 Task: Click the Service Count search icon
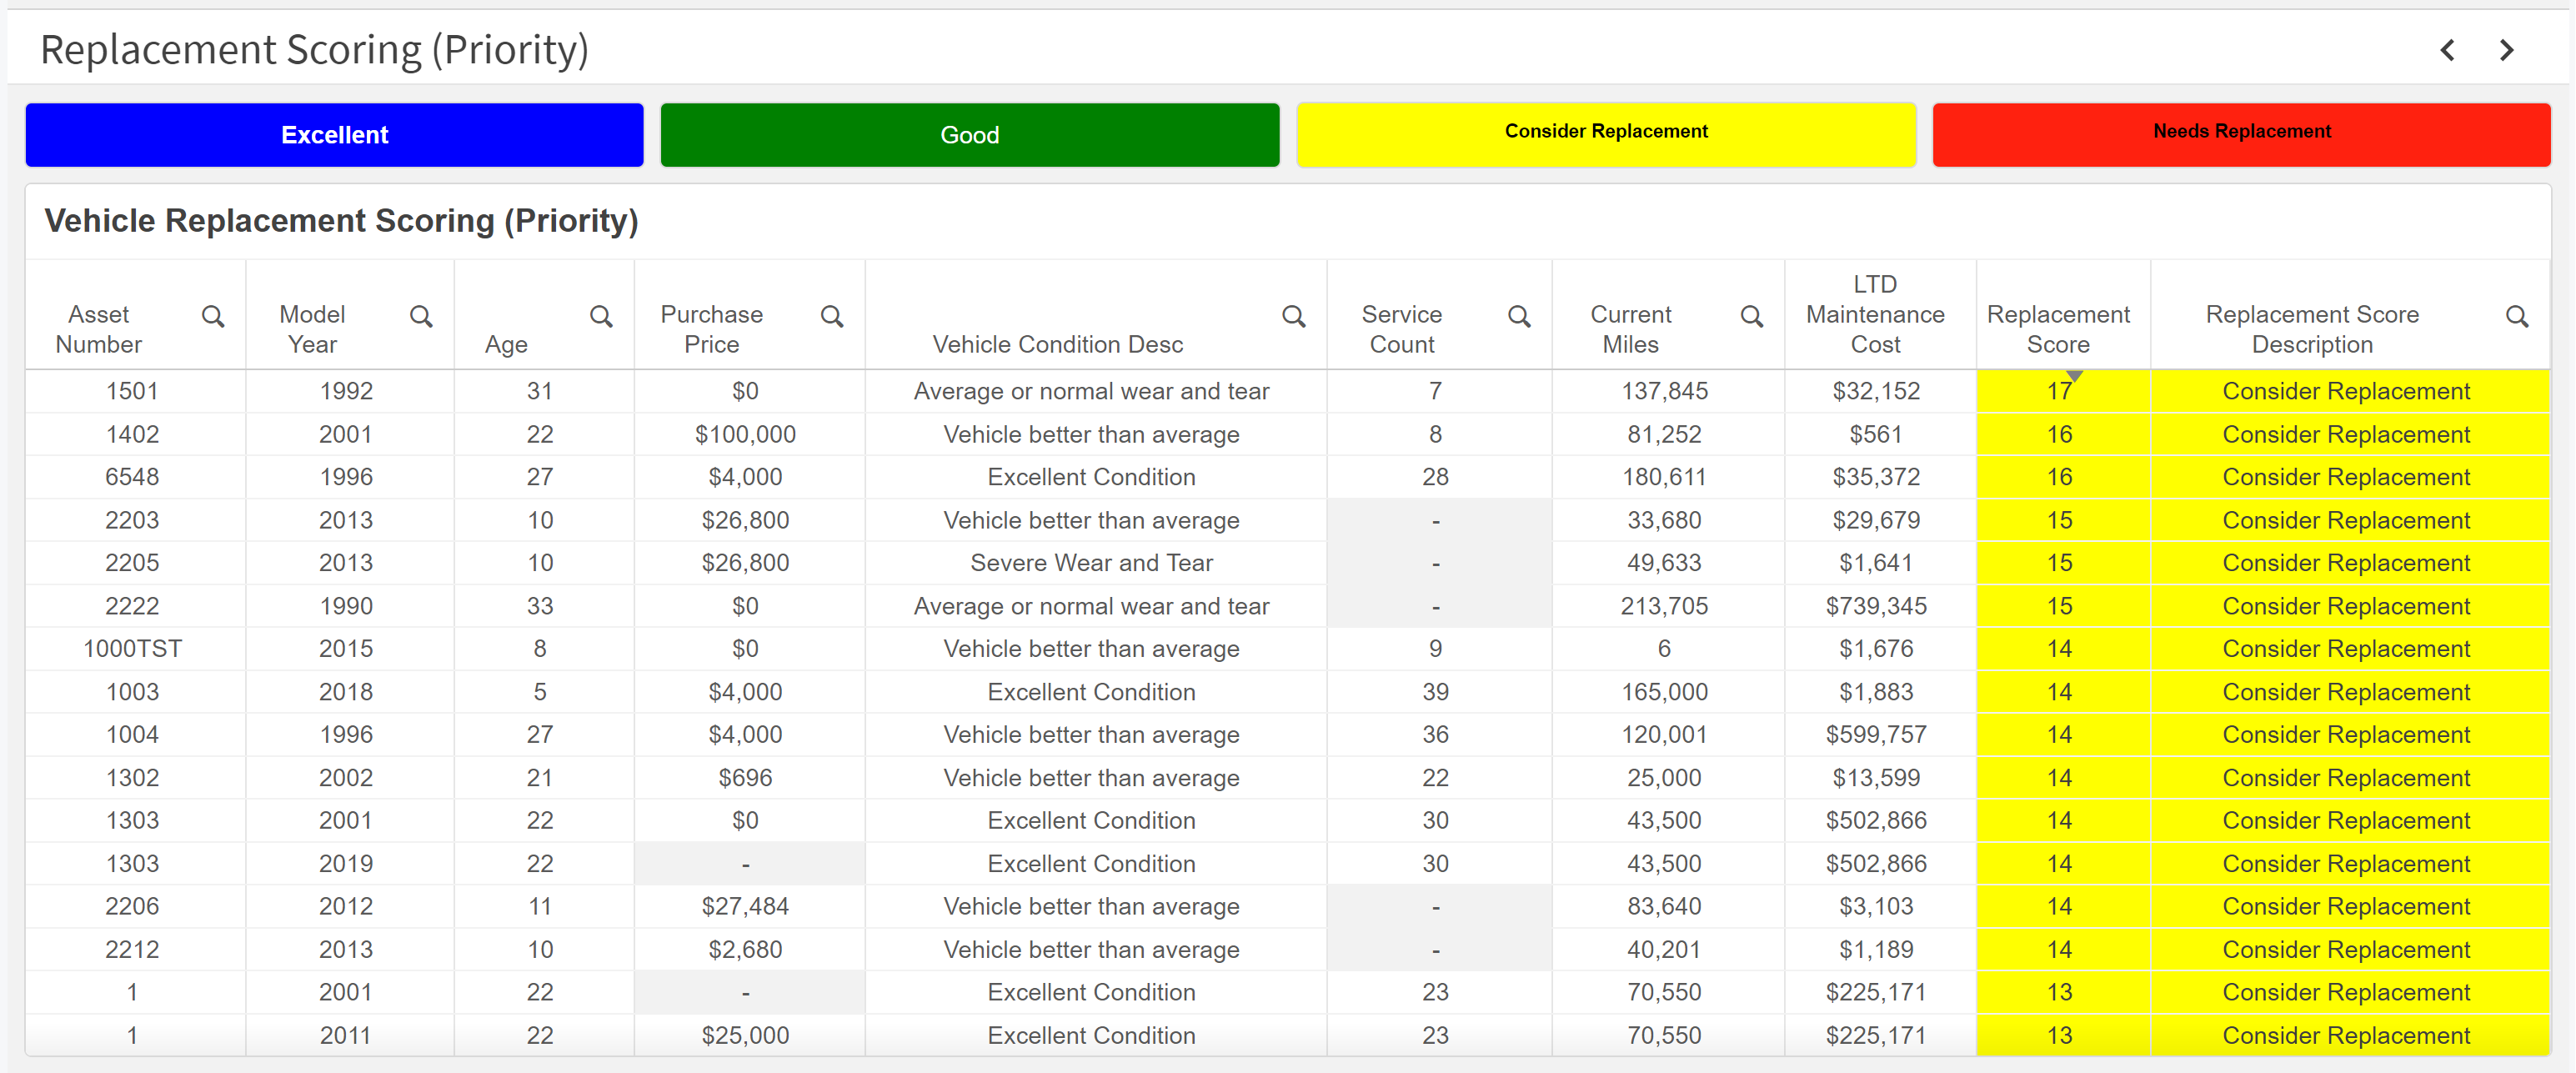[x=1518, y=317]
